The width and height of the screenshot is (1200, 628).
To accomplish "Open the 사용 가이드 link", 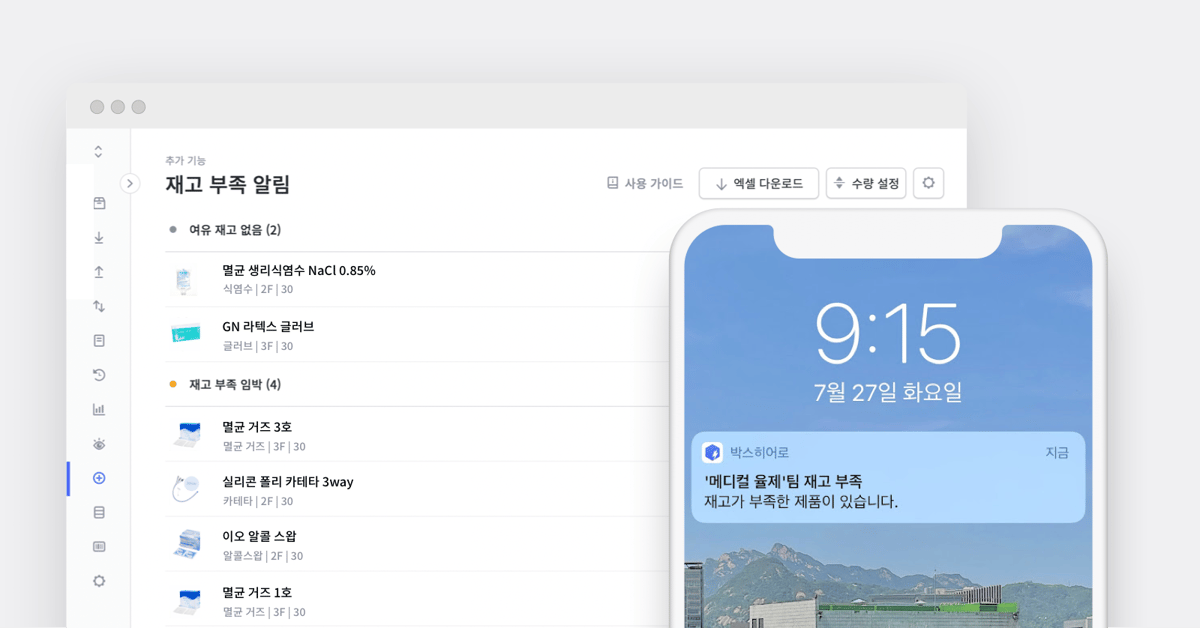I will tap(645, 184).
